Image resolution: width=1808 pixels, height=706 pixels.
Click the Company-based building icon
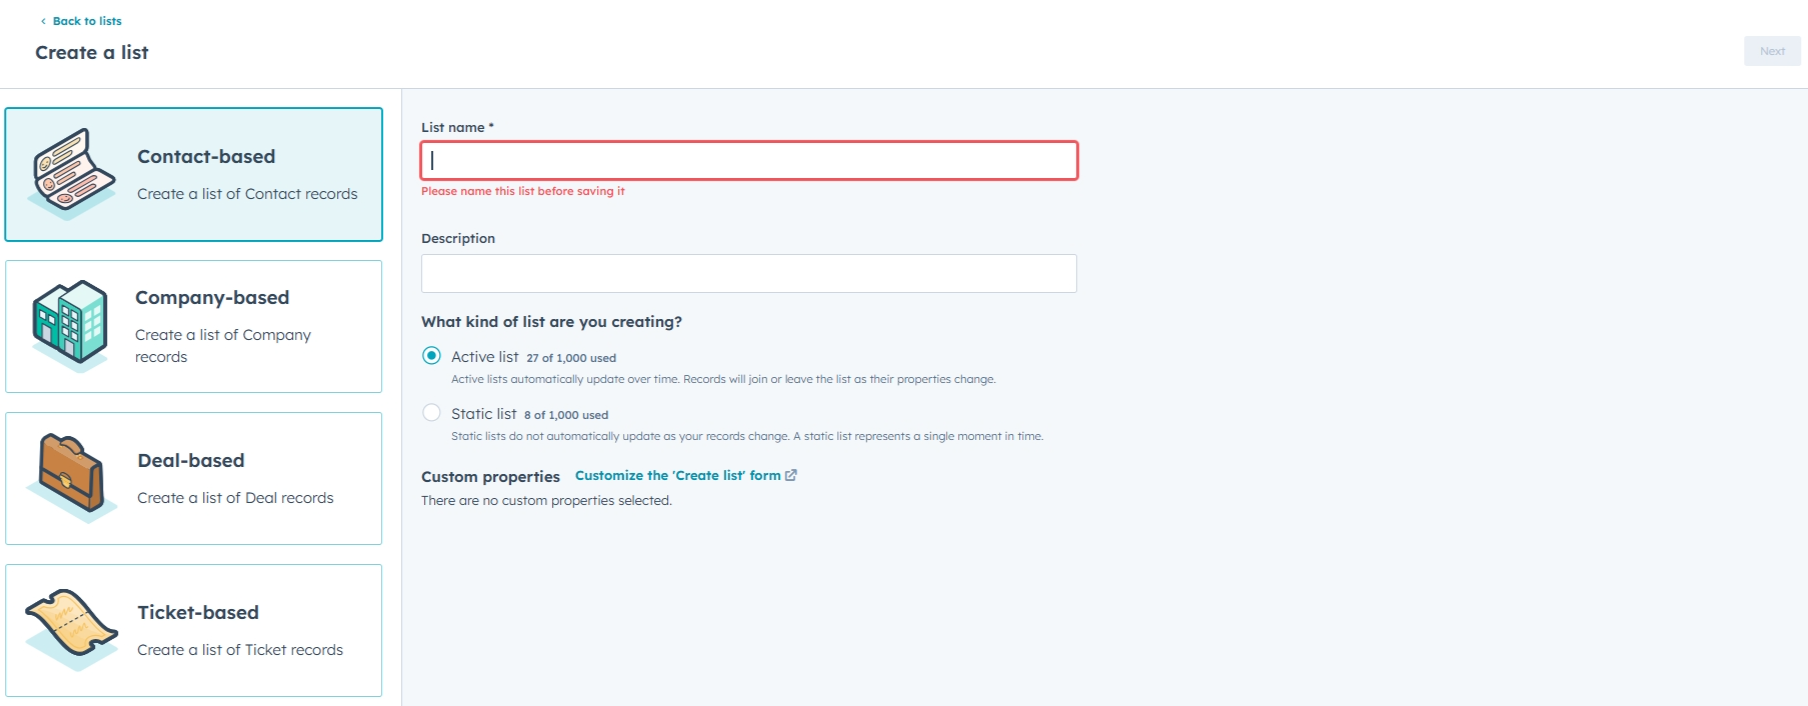click(70, 325)
